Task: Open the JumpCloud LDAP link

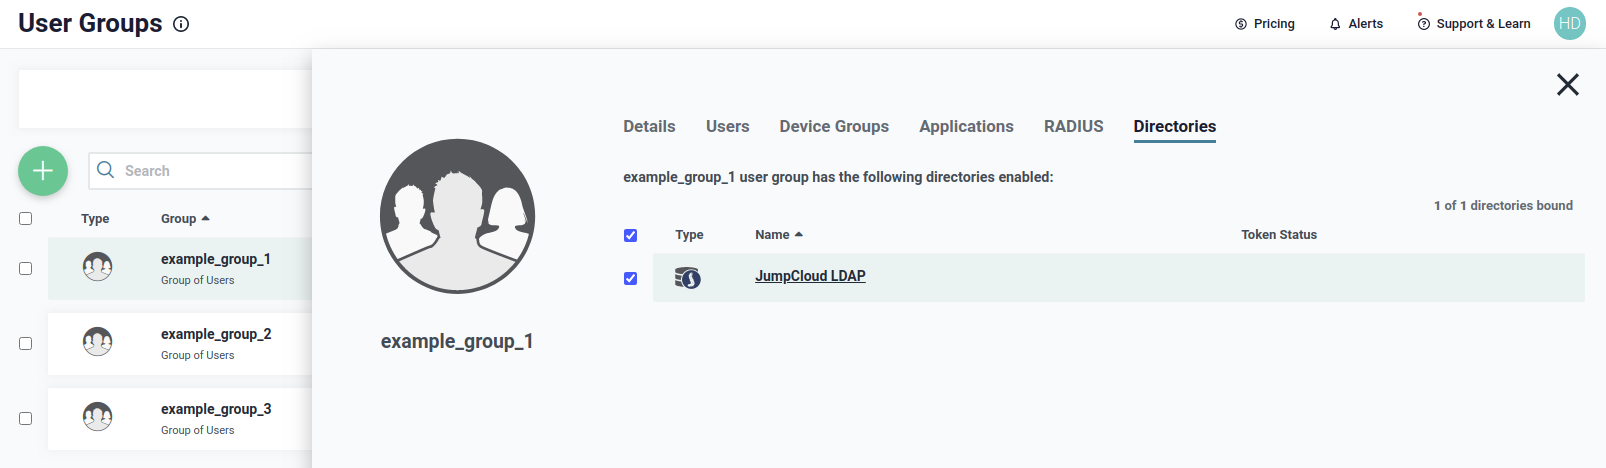Action: (x=810, y=276)
